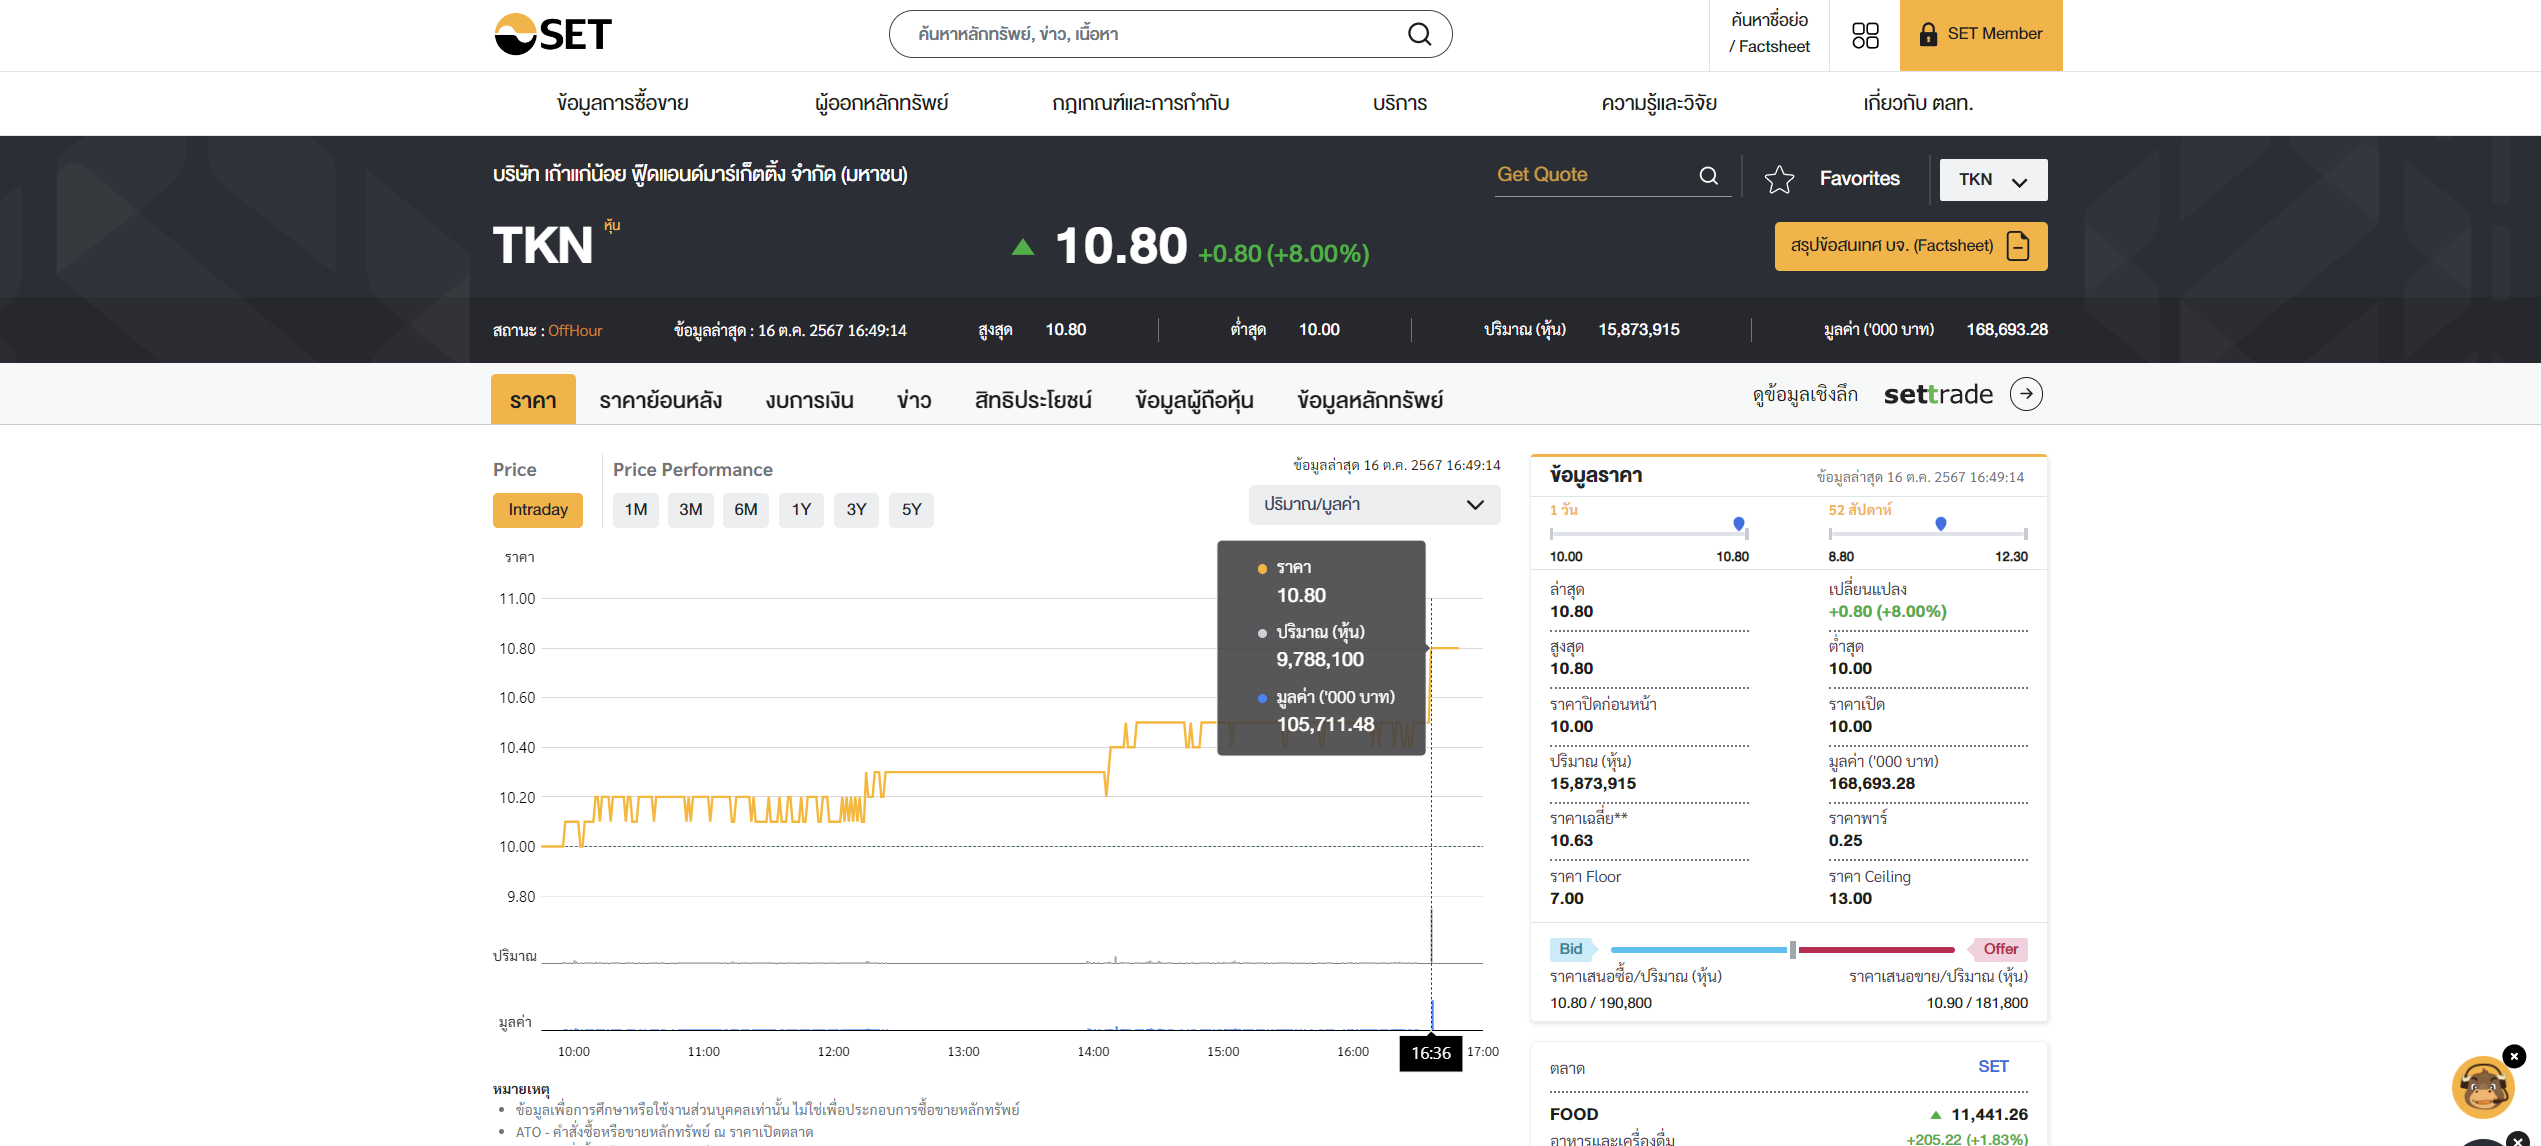Click the Get Quote search magnifier icon
This screenshot has width=2541, height=1146.
(1708, 176)
